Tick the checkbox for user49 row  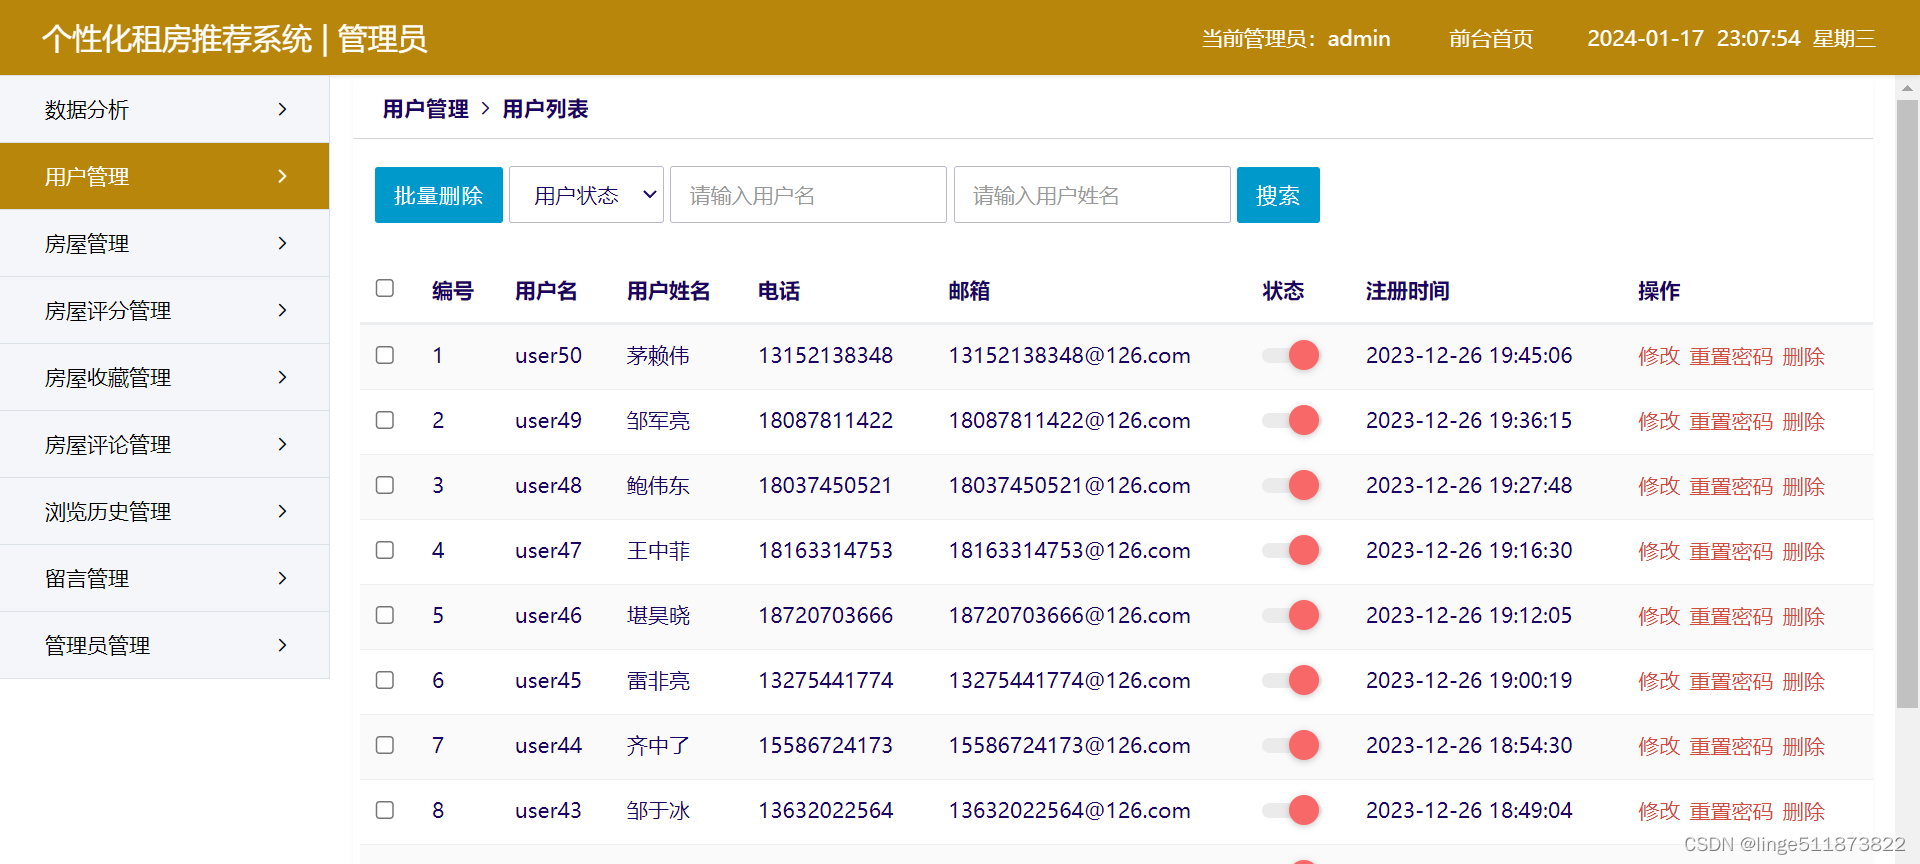click(385, 420)
